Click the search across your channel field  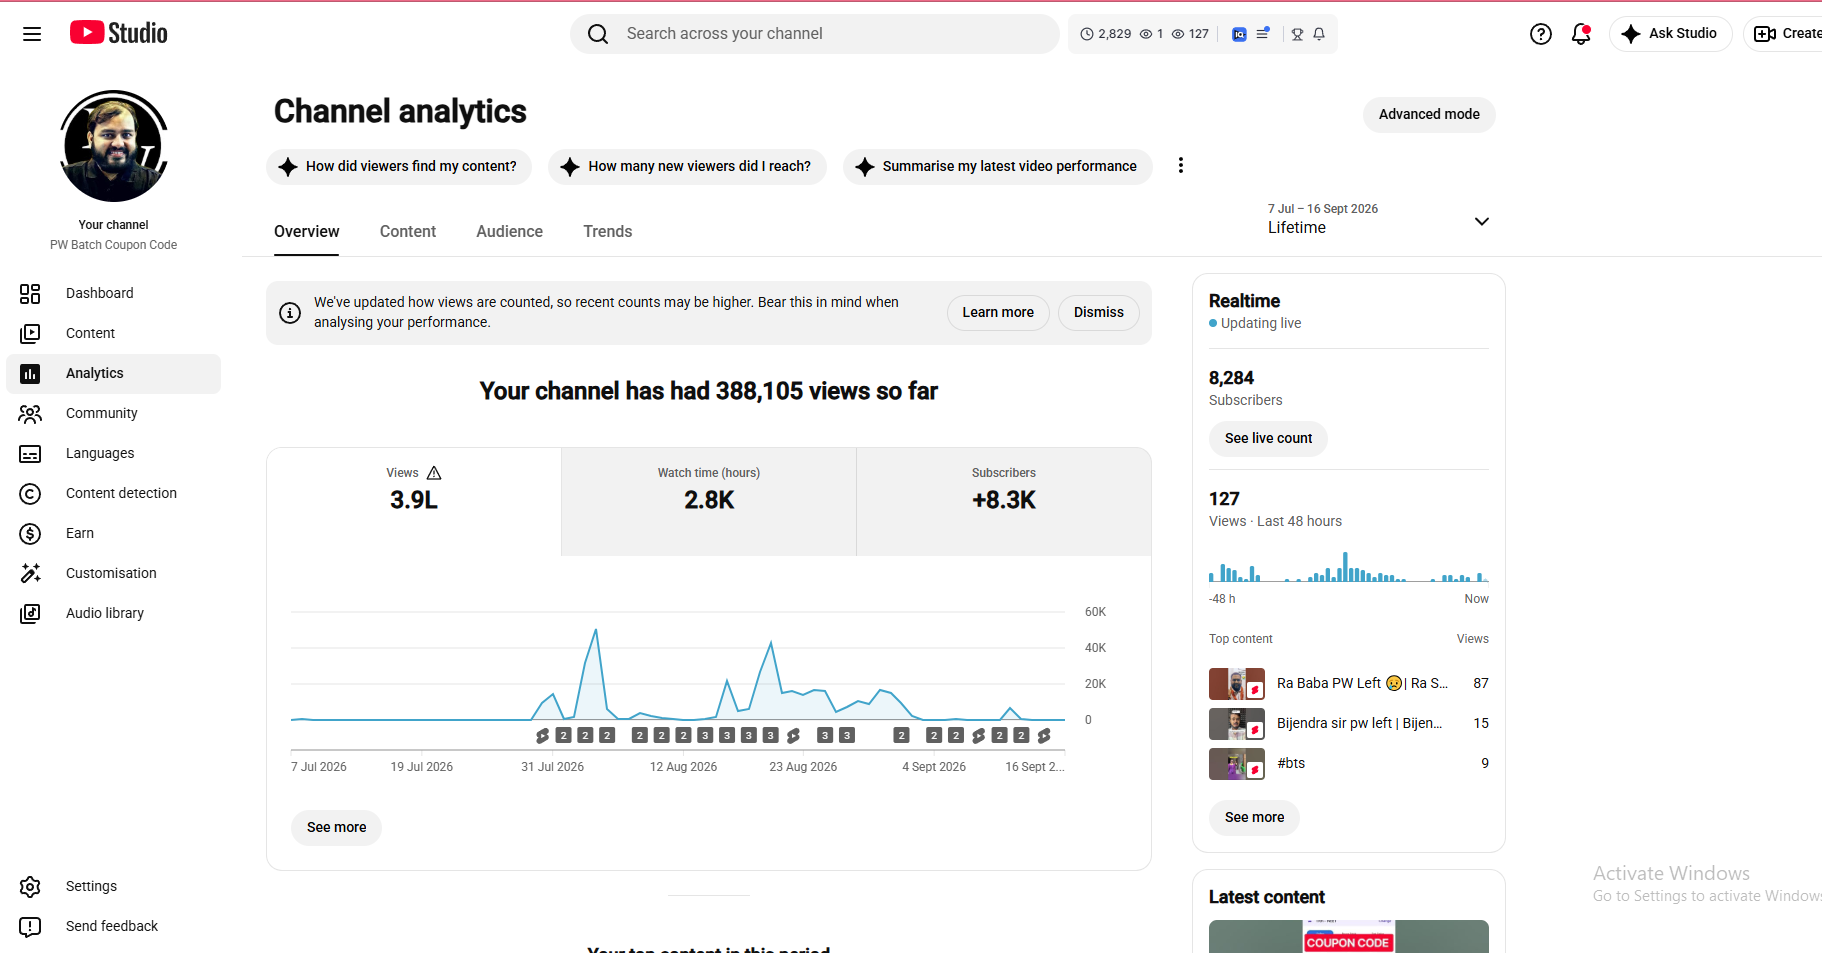pyautogui.click(x=814, y=33)
